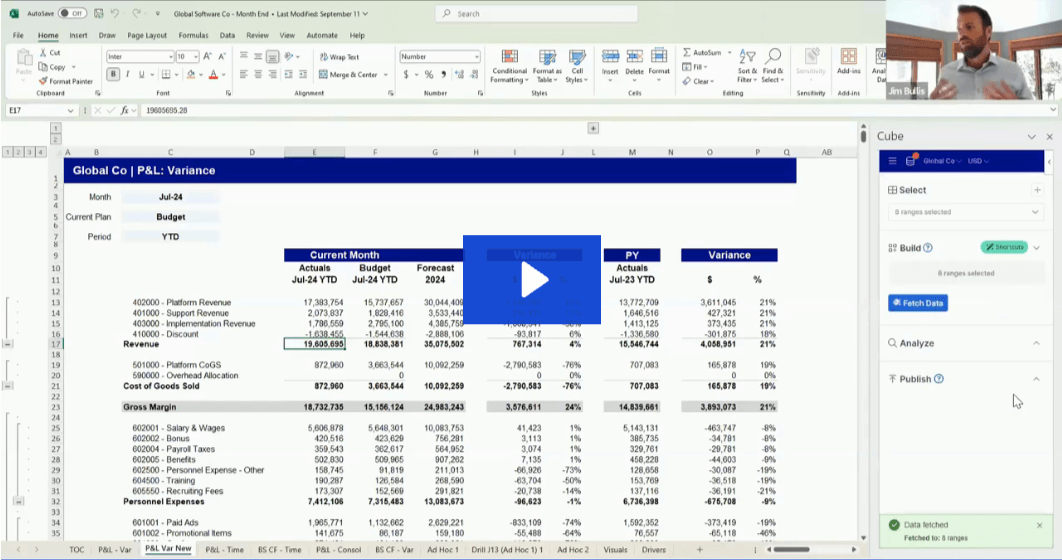The width and height of the screenshot is (1062, 560).
Task: Expand the Merge & Center dropdown arrow
Action: click(x=385, y=74)
